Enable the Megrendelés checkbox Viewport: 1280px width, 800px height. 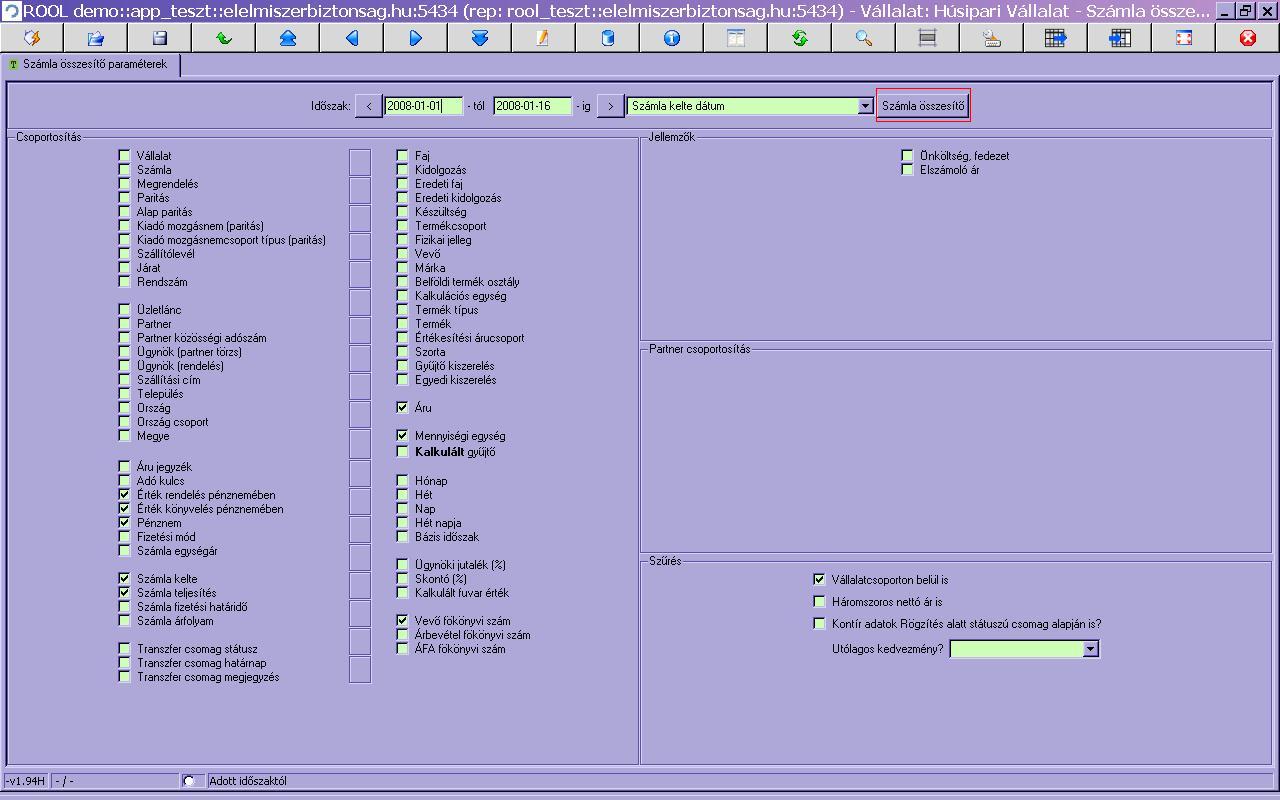coord(124,184)
